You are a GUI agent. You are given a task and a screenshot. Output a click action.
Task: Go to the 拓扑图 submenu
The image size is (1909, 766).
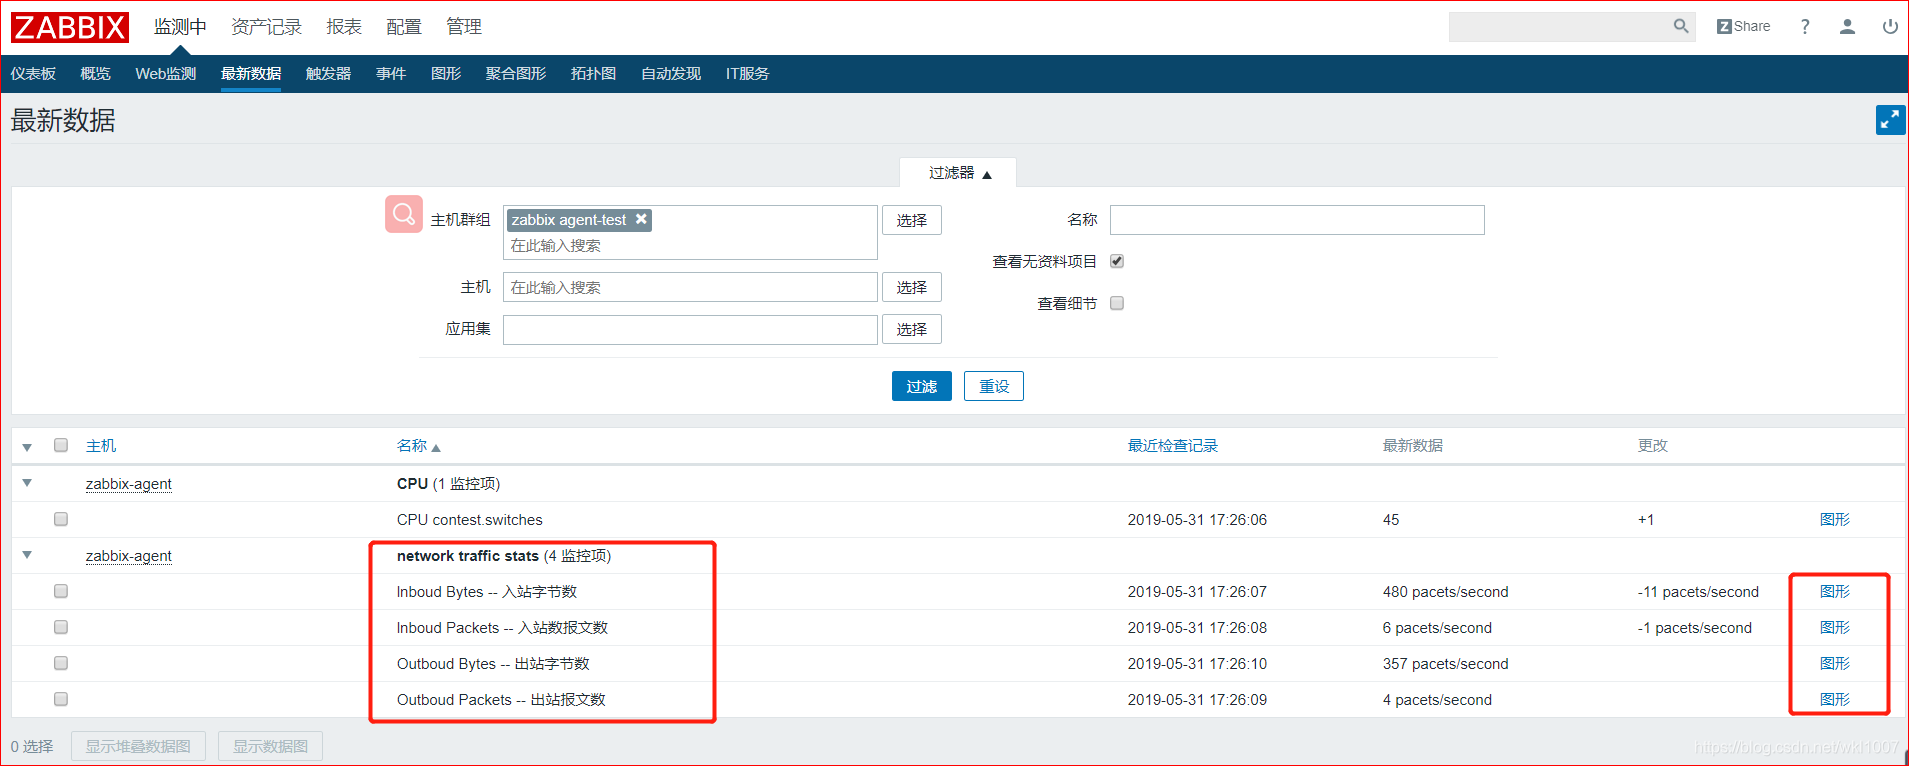[x=593, y=74]
